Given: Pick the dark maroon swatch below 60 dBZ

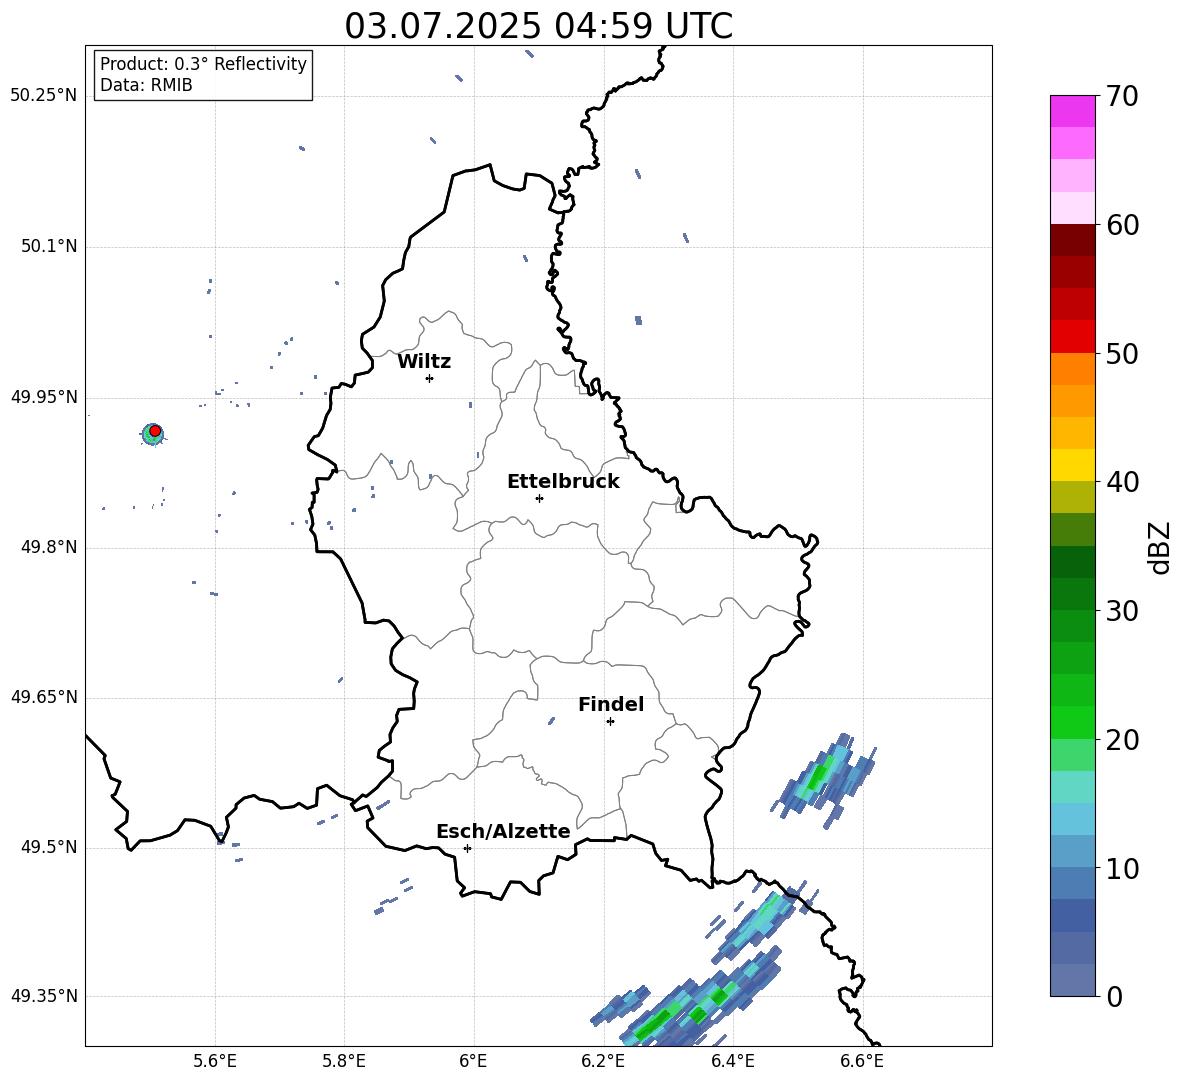Looking at the screenshot, I should (x=1072, y=240).
